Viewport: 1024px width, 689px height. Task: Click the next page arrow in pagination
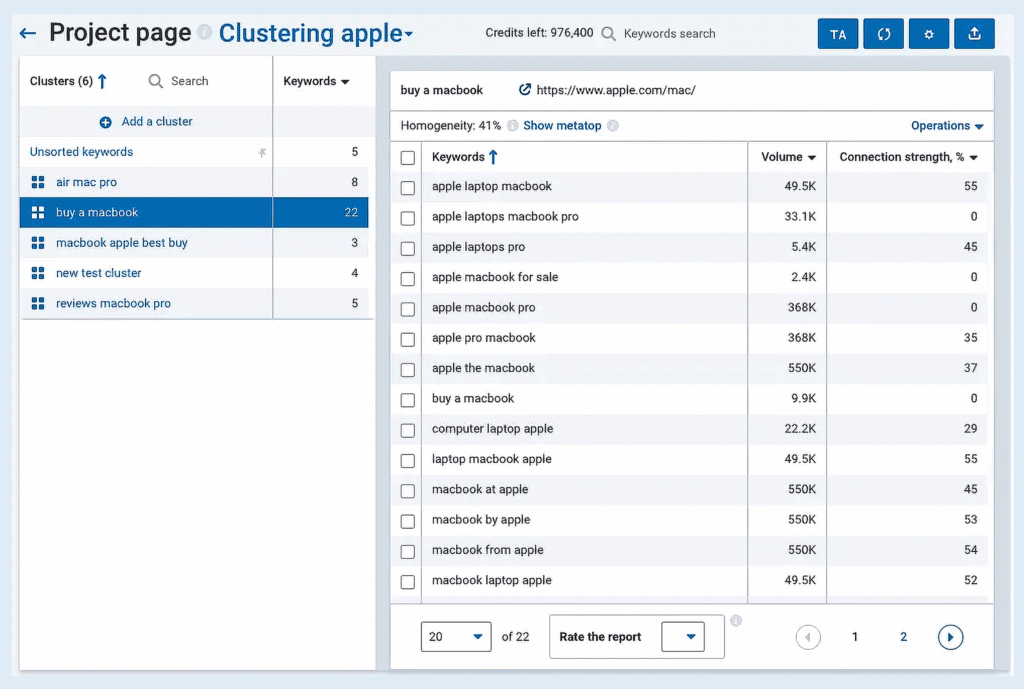[x=950, y=637]
